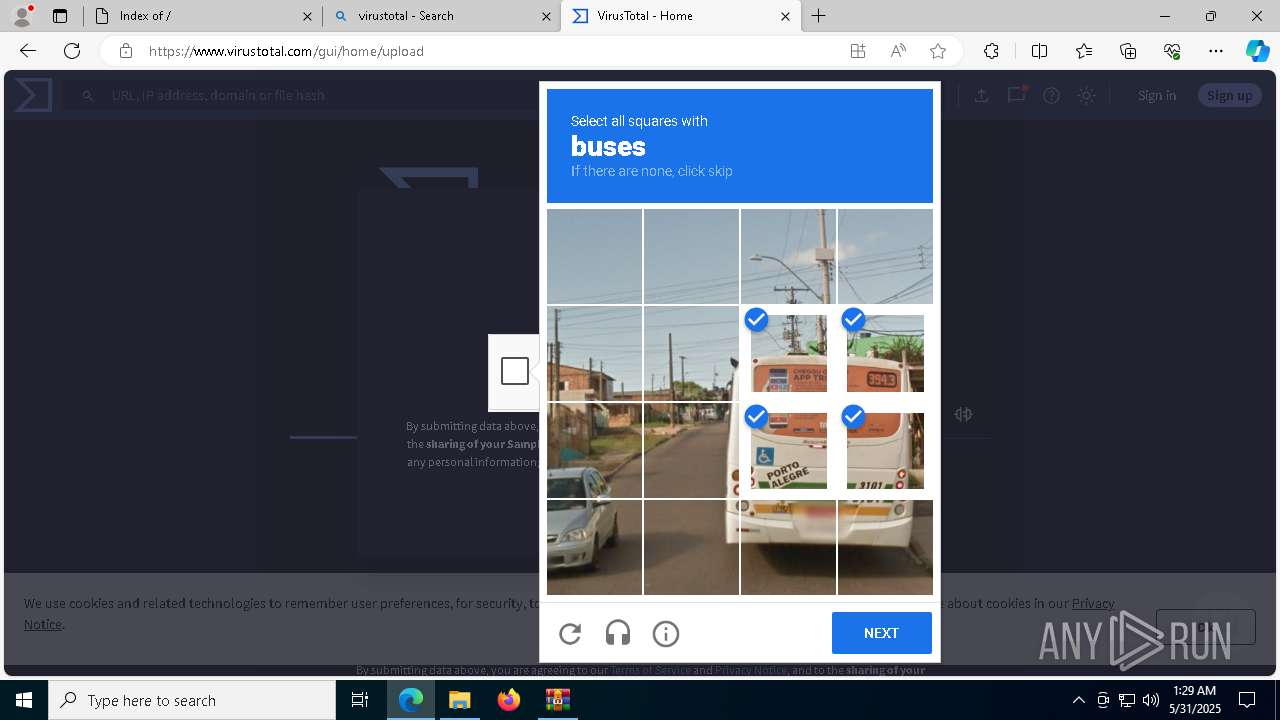The image size is (1280, 720).
Task: Click VirusTotal logo
Action: coord(33,95)
